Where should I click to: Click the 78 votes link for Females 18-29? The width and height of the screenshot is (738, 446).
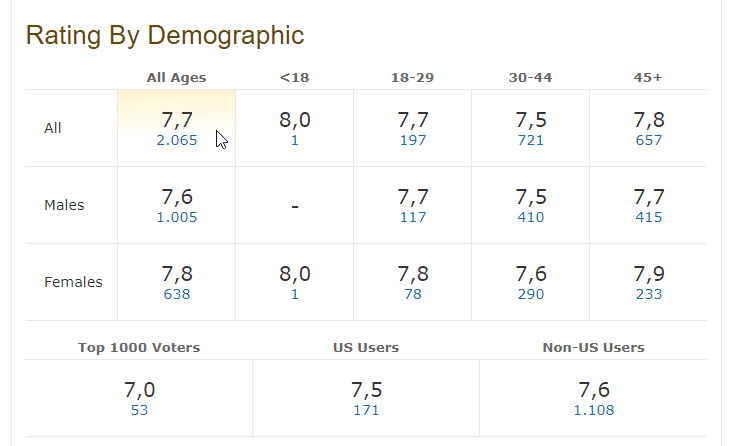click(412, 295)
